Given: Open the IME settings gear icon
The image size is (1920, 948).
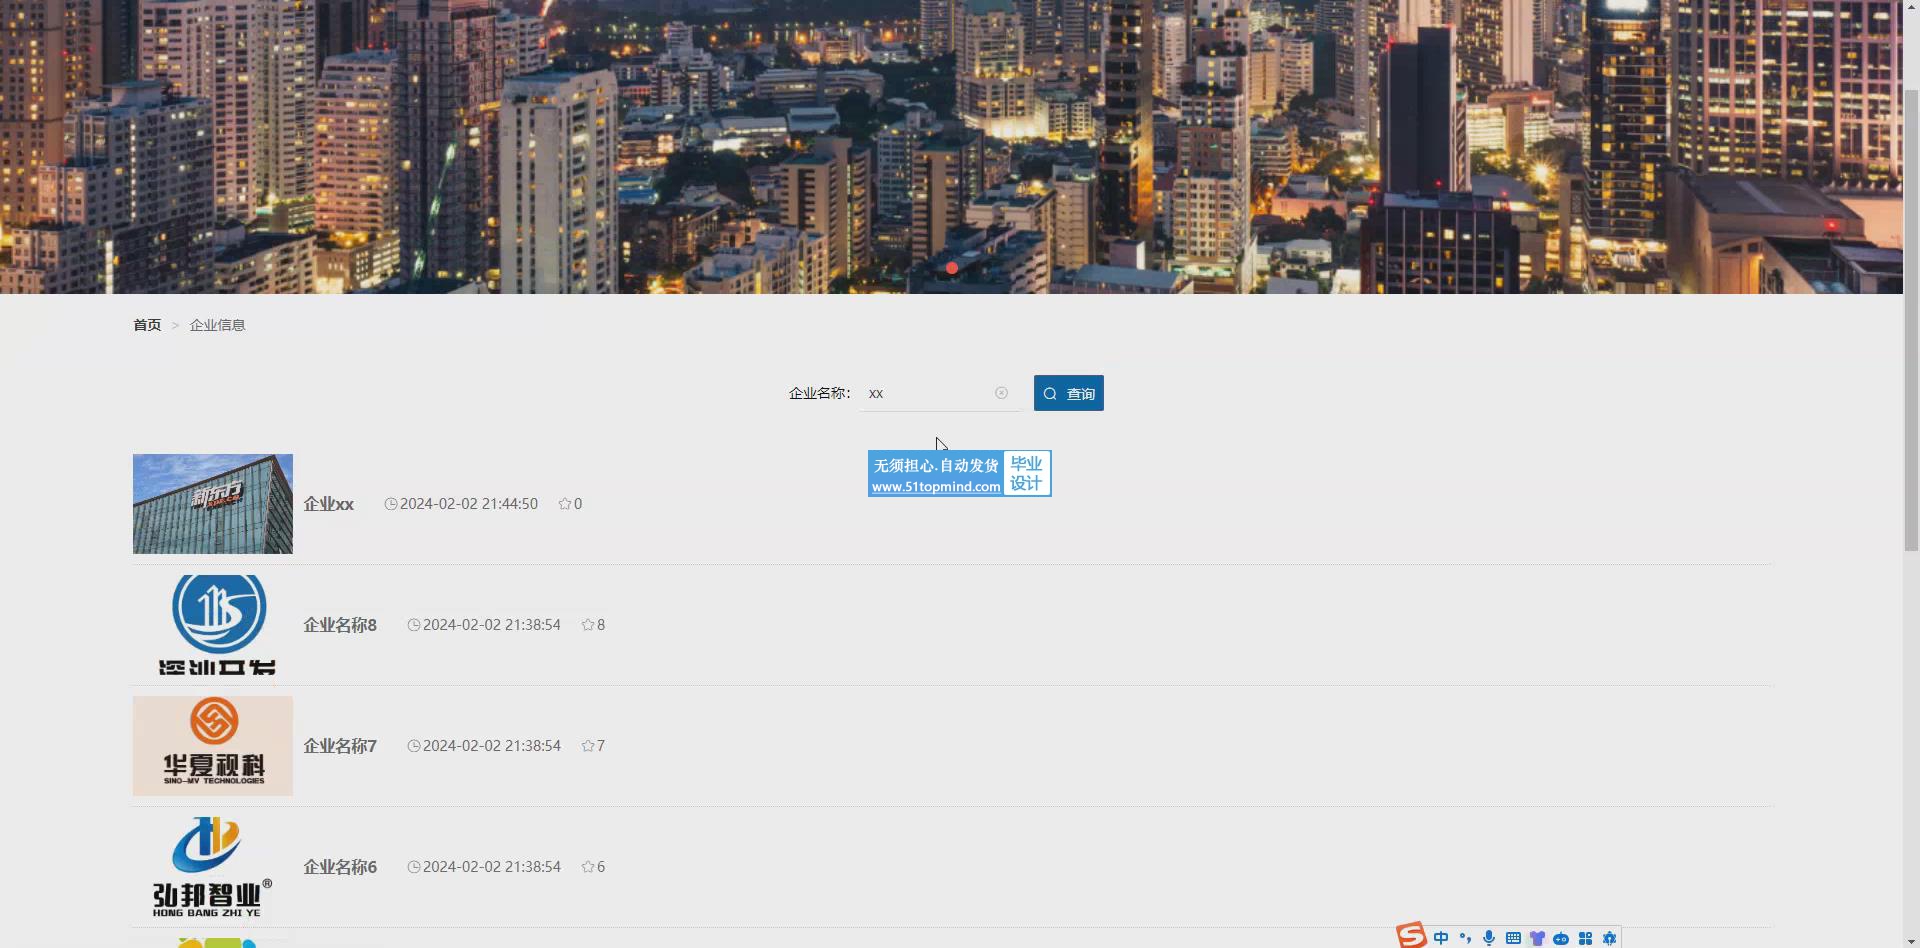Looking at the screenshot, I should point(1609,938).
